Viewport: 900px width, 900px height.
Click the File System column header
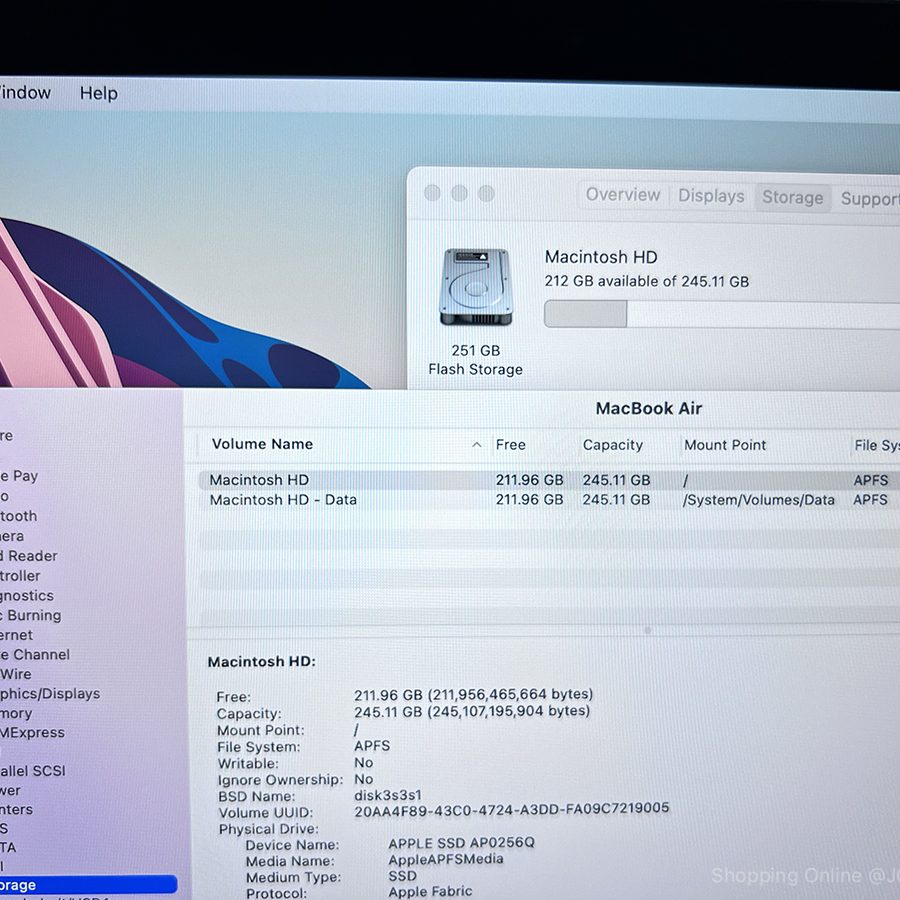click(876, 445)
